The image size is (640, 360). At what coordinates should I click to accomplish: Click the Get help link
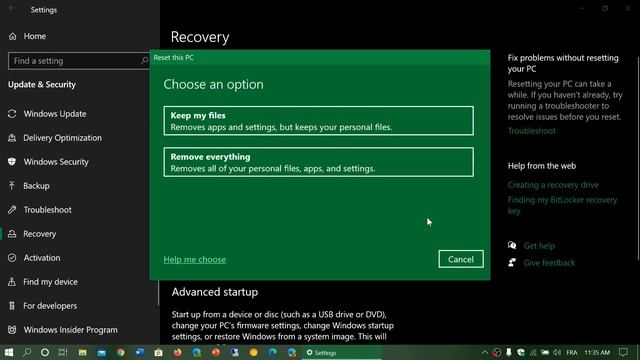[539, 246]
